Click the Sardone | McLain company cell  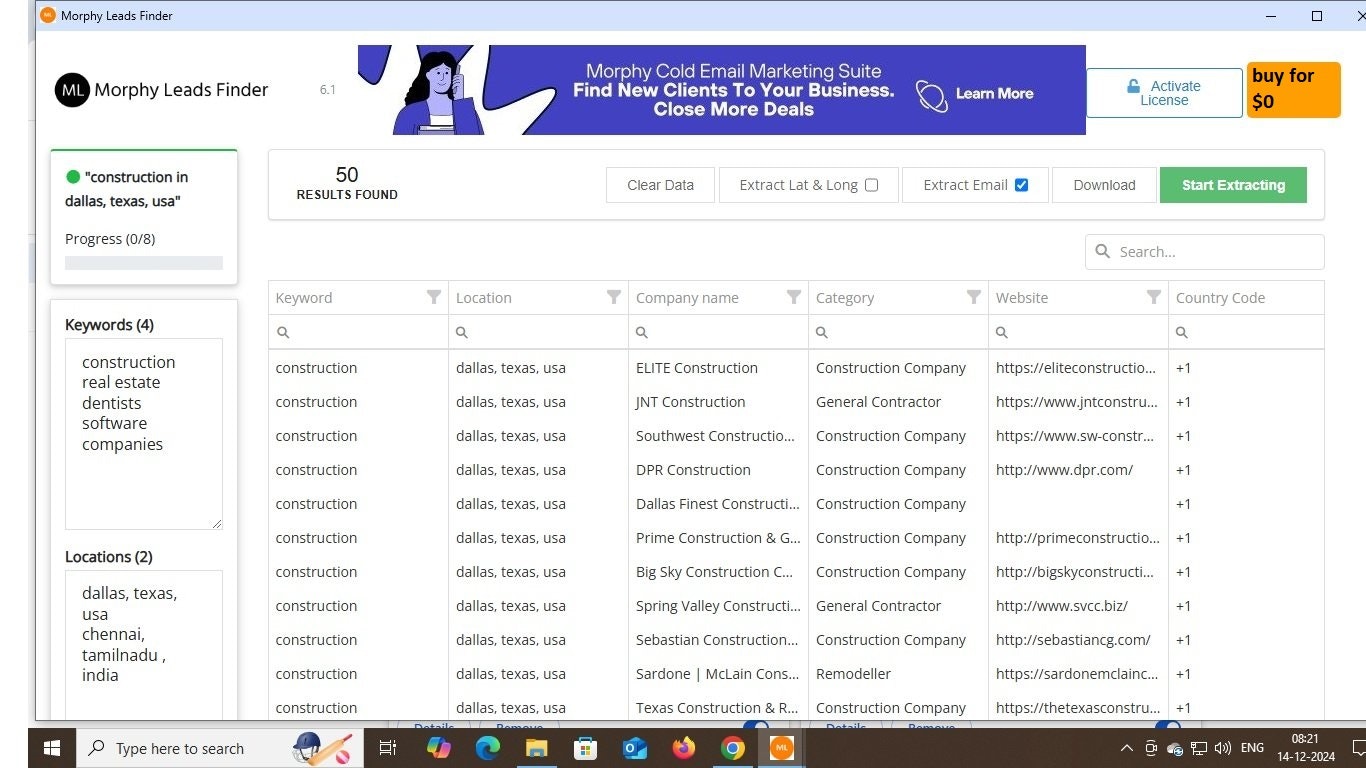(718, 674)
